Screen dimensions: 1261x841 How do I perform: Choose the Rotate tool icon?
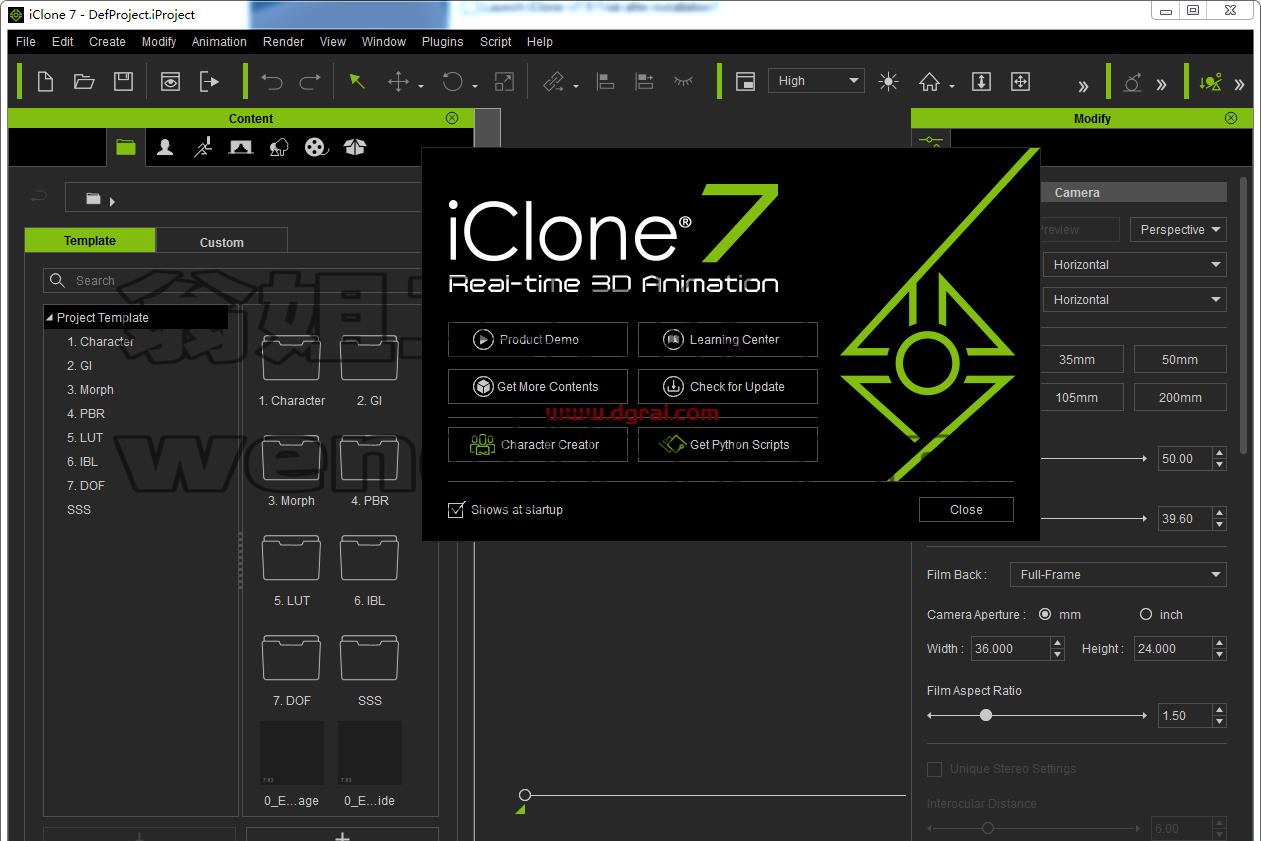point(453,82)
